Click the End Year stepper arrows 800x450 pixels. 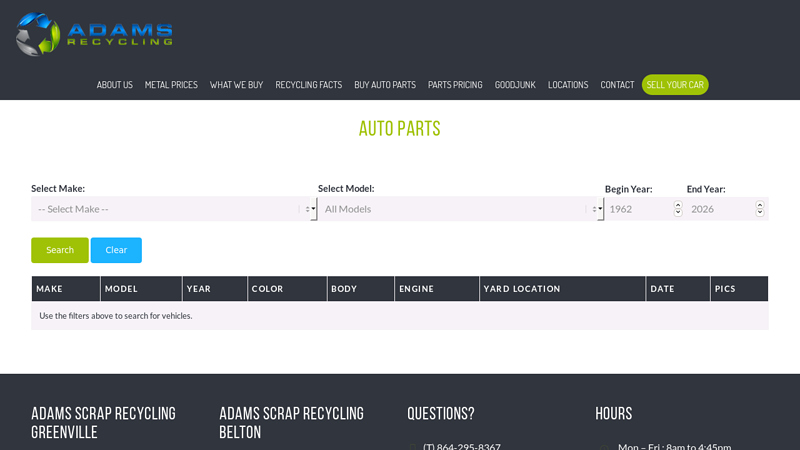point(760,209)
